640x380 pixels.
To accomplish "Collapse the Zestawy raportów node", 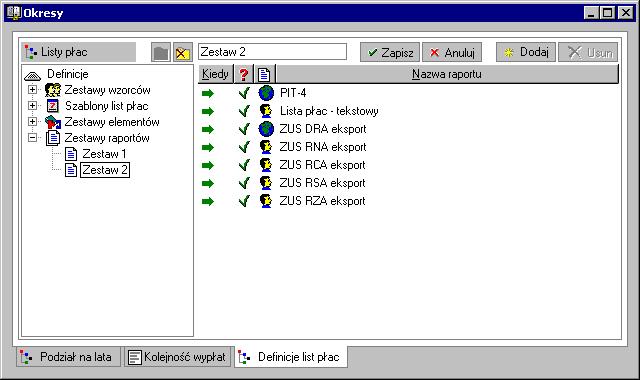I will [32, 138].
